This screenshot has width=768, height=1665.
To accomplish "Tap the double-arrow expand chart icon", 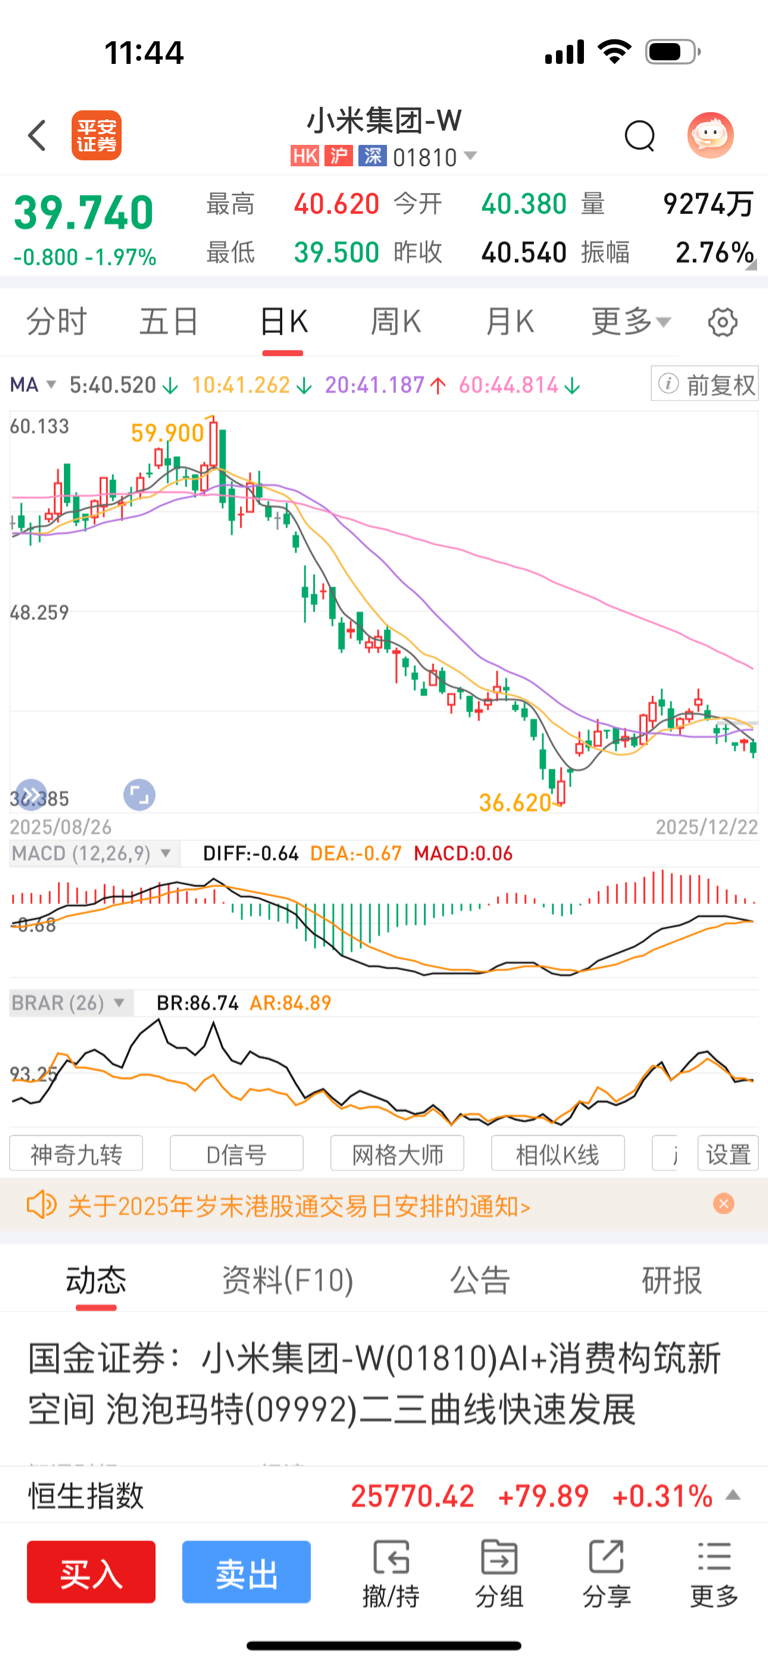I will point(31,795).
